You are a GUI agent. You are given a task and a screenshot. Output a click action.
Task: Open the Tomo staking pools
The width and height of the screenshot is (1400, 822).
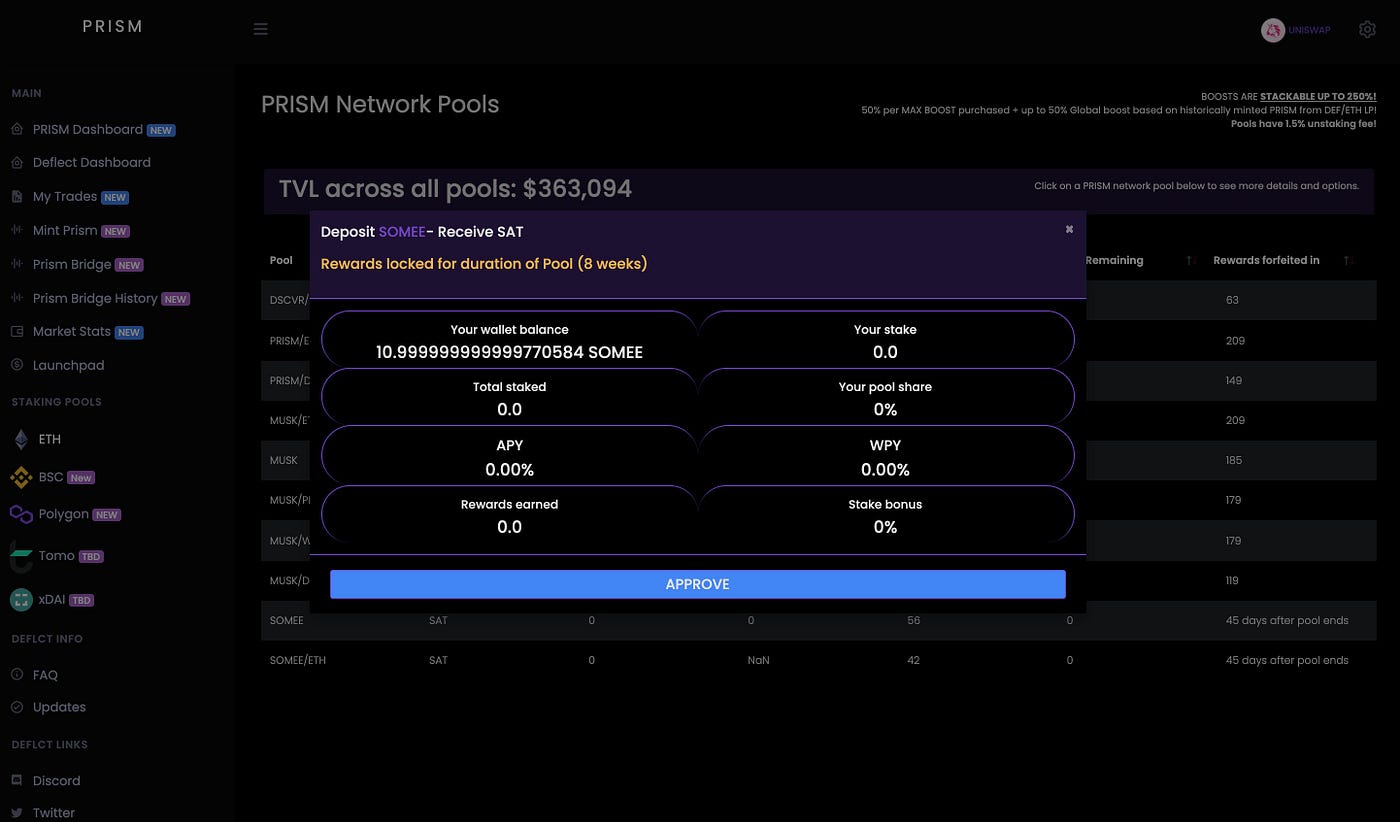57,556
